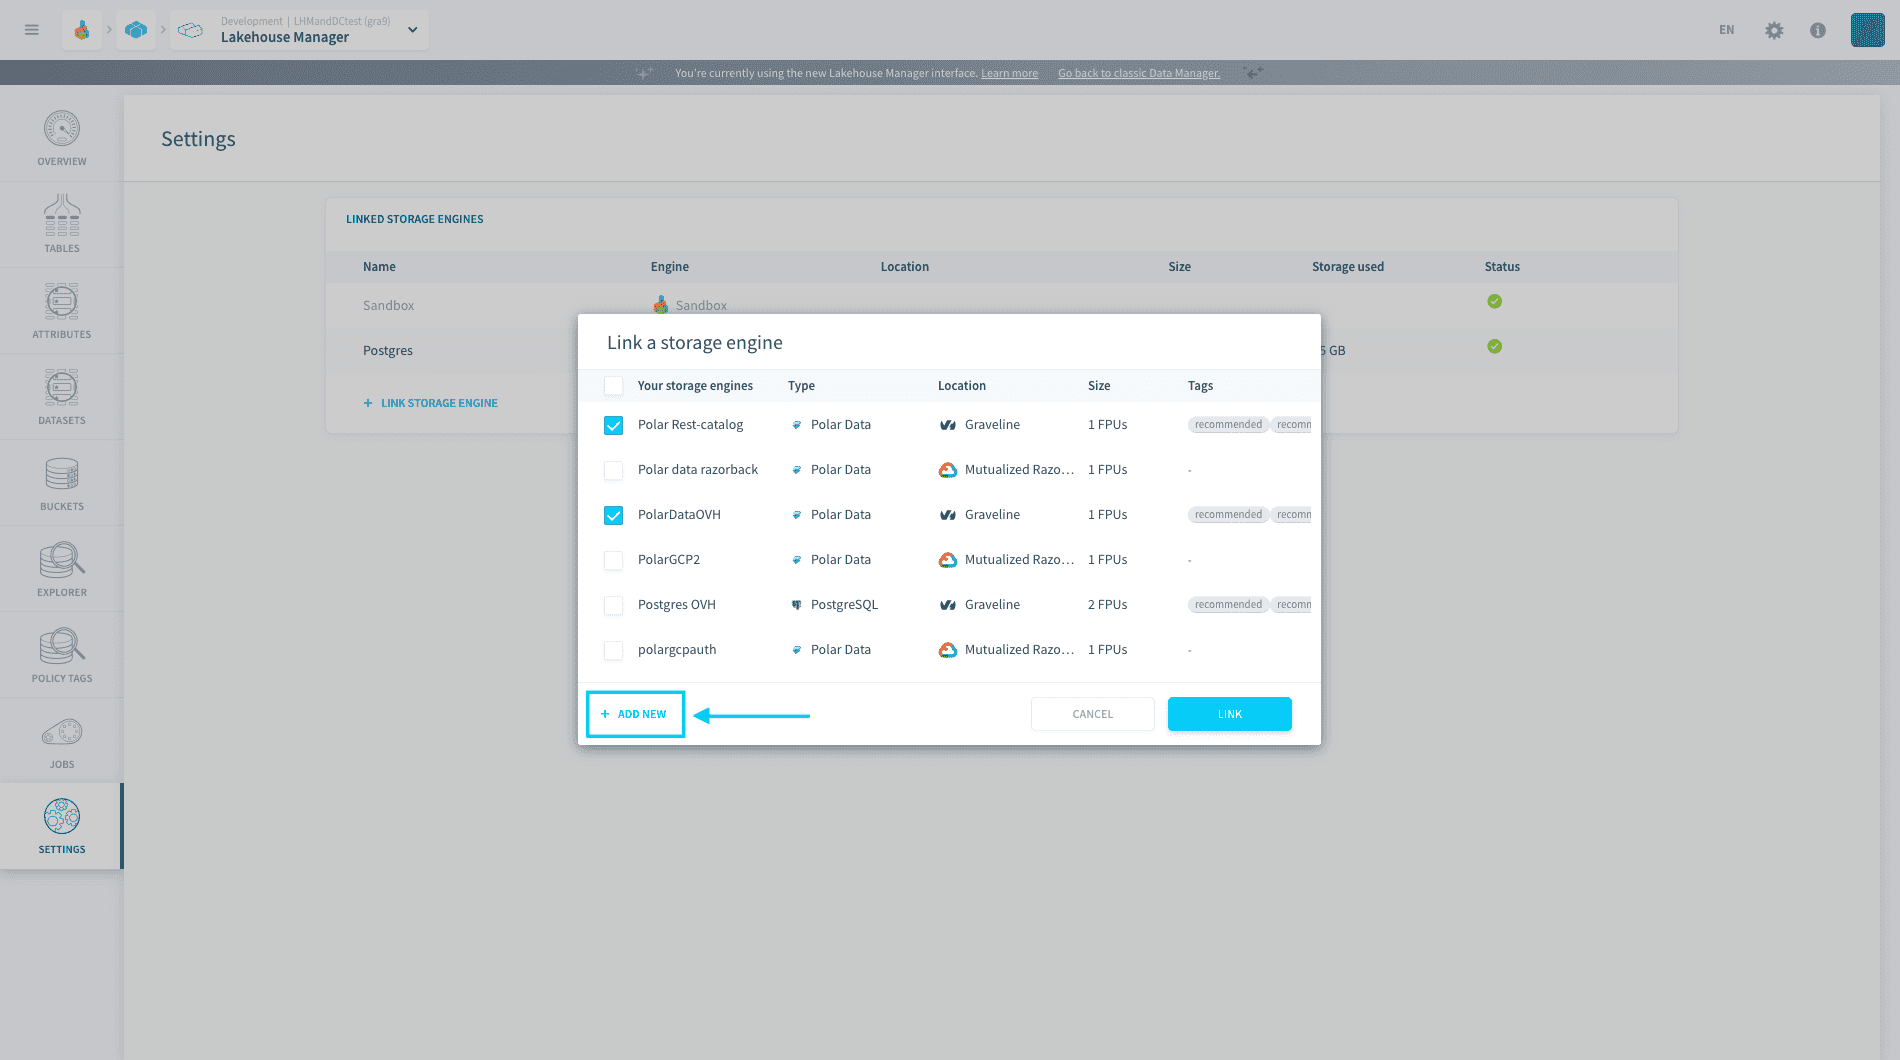
Task: Open the Buckets section
Action: tap(62, 482)
